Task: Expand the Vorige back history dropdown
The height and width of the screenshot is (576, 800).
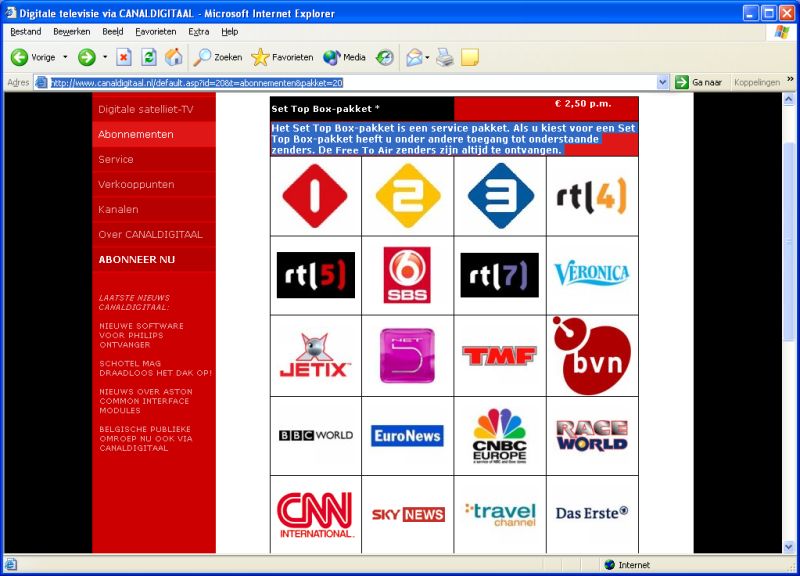Action: click(x=65, y=57)
